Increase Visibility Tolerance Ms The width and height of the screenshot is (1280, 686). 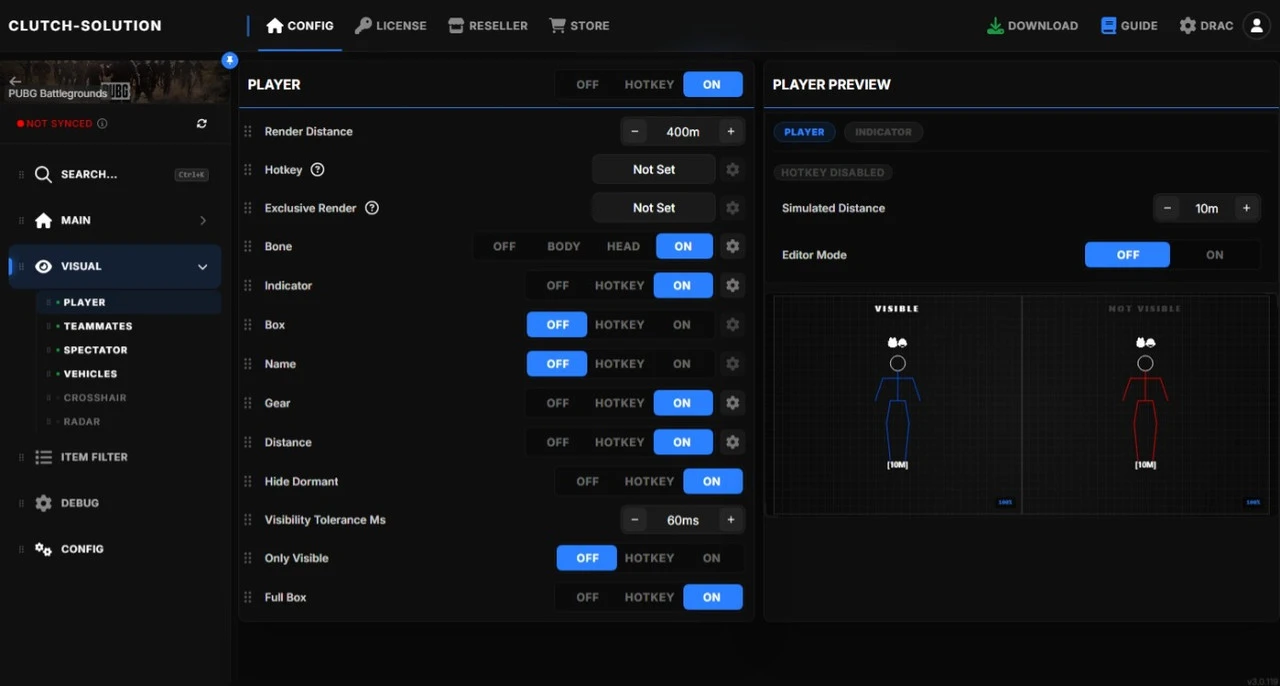(731, 520)
